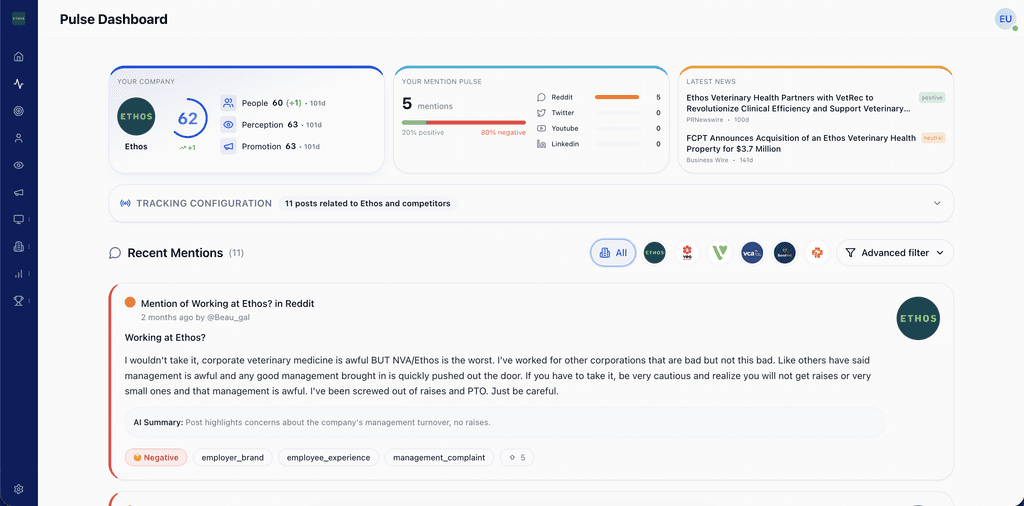Click the upvote count 5 chip
The width and height of the screenshot is (1024, 506).
point(517,458)
